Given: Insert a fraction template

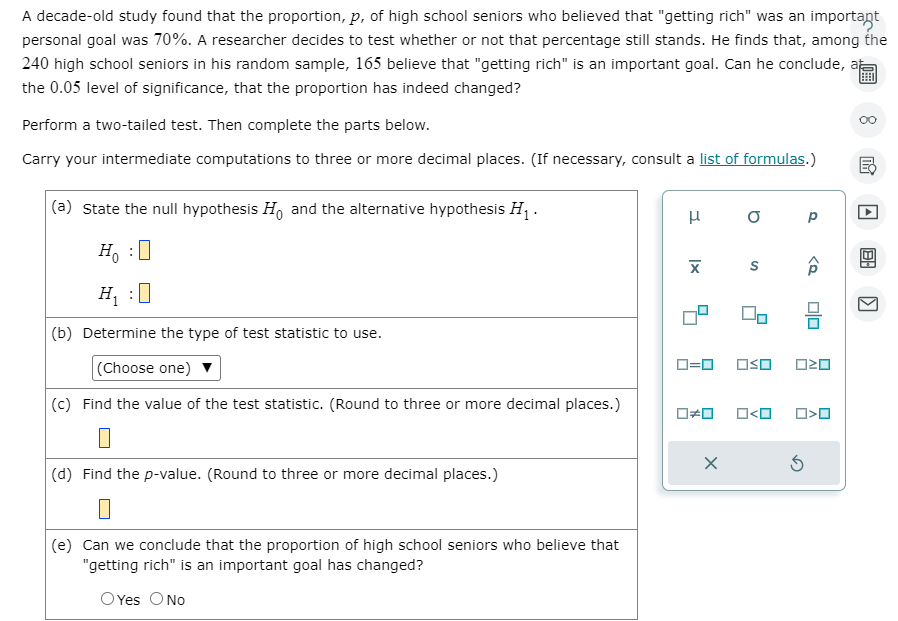Looking at the screenshot, I should pyautogui.click(x=812, y=313).
